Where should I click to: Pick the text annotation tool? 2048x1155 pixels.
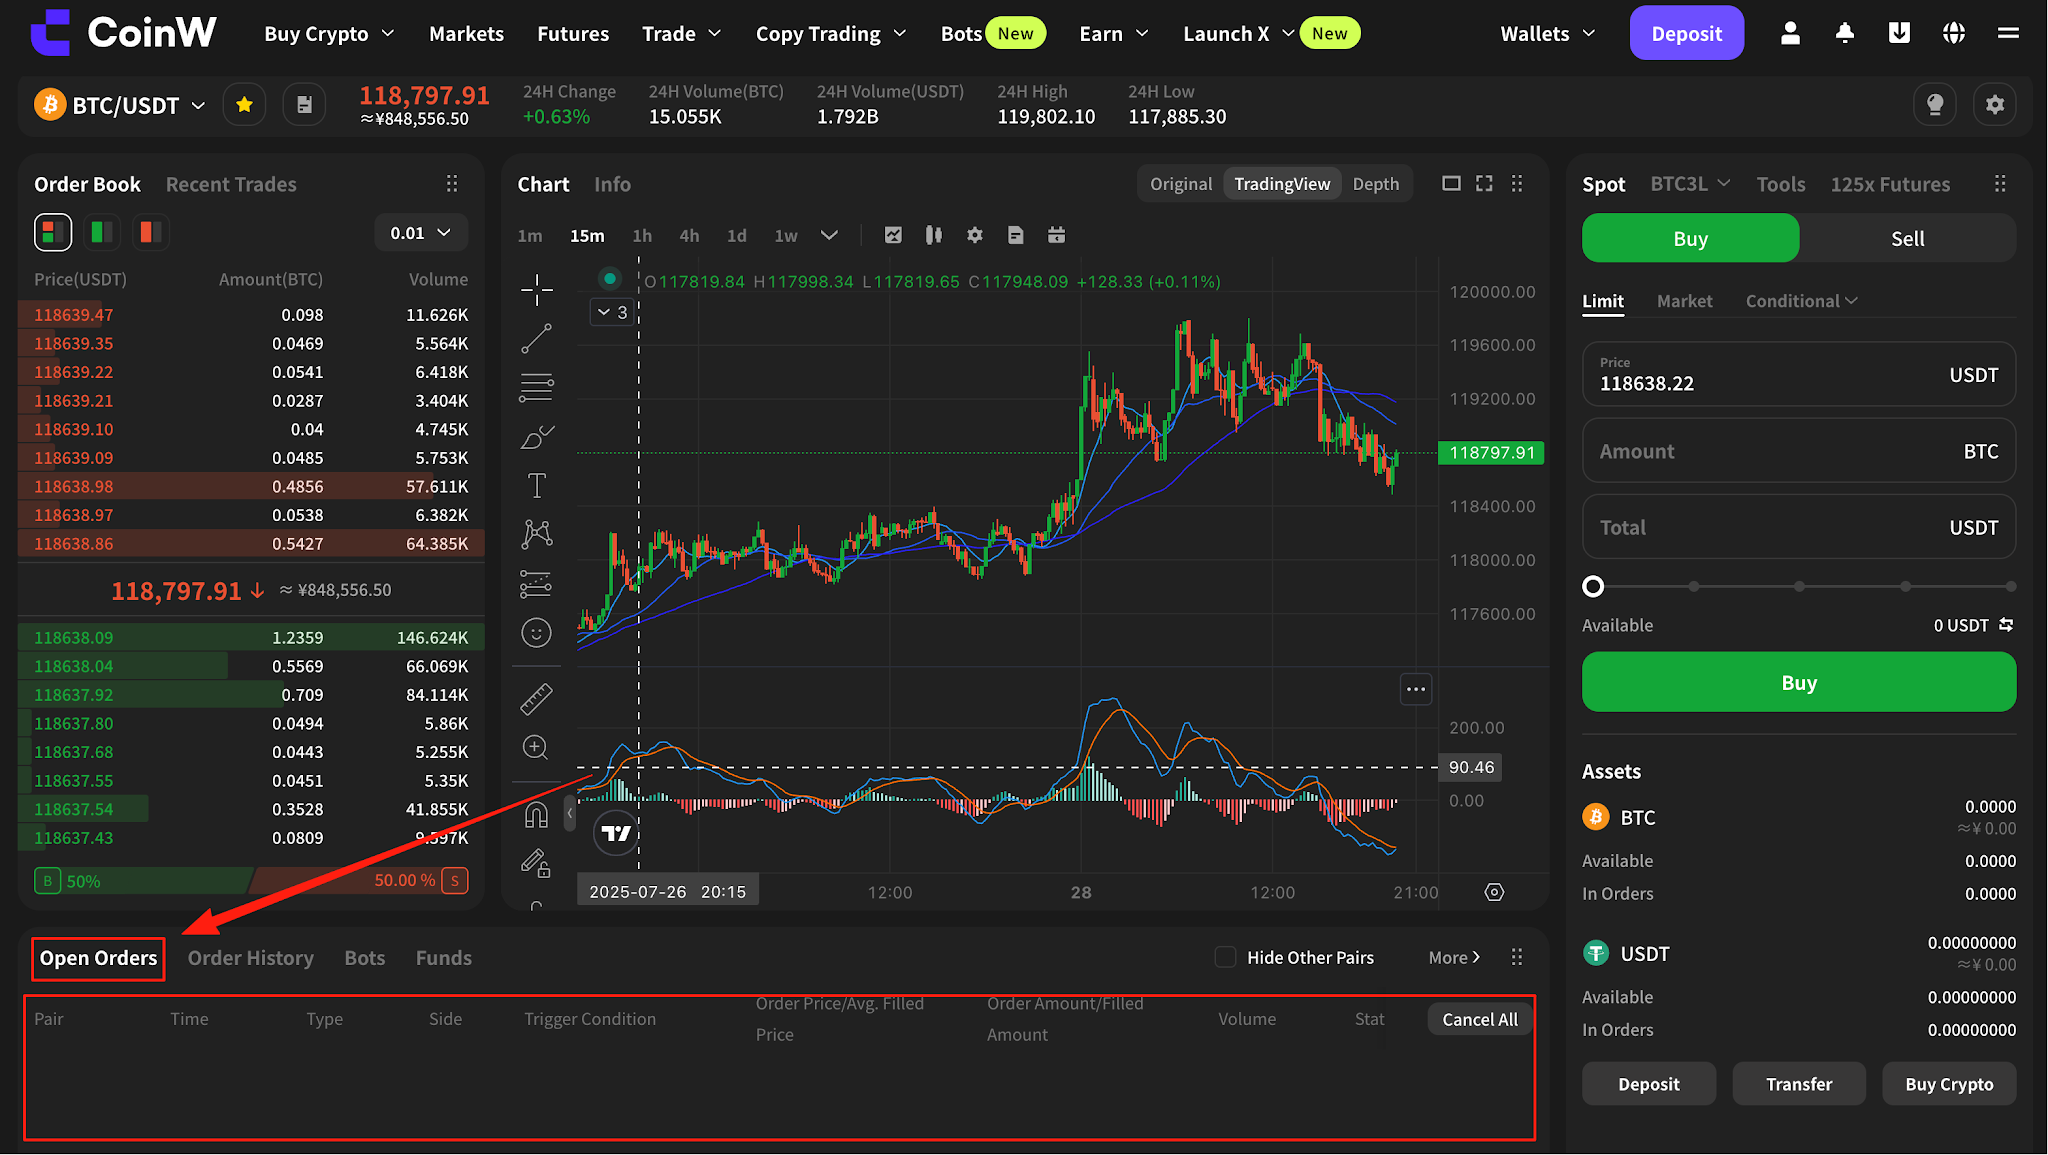(x=537, y=486)
